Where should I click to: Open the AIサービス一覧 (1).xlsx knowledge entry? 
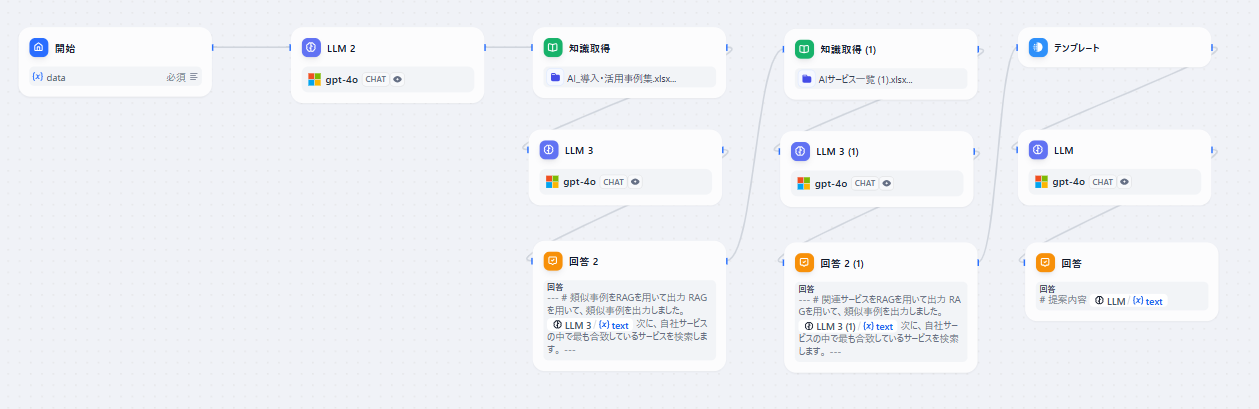point(864,79)
